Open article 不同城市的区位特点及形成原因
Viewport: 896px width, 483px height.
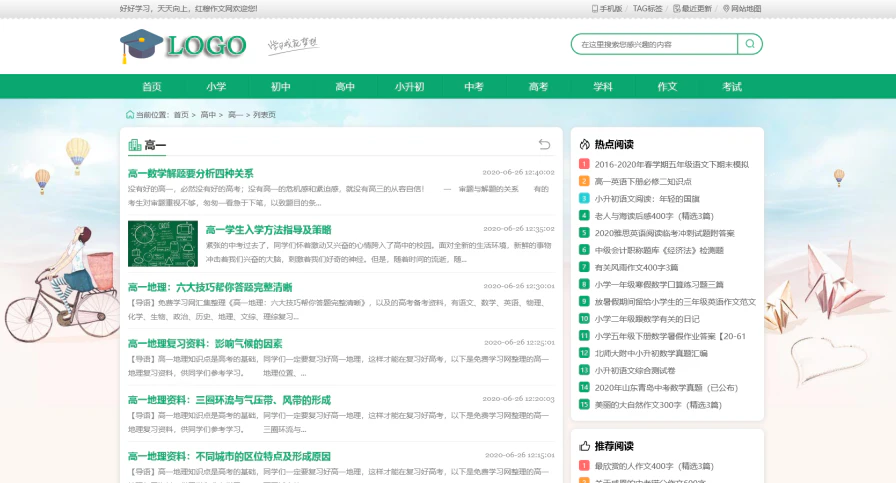(x=229, y=456)
